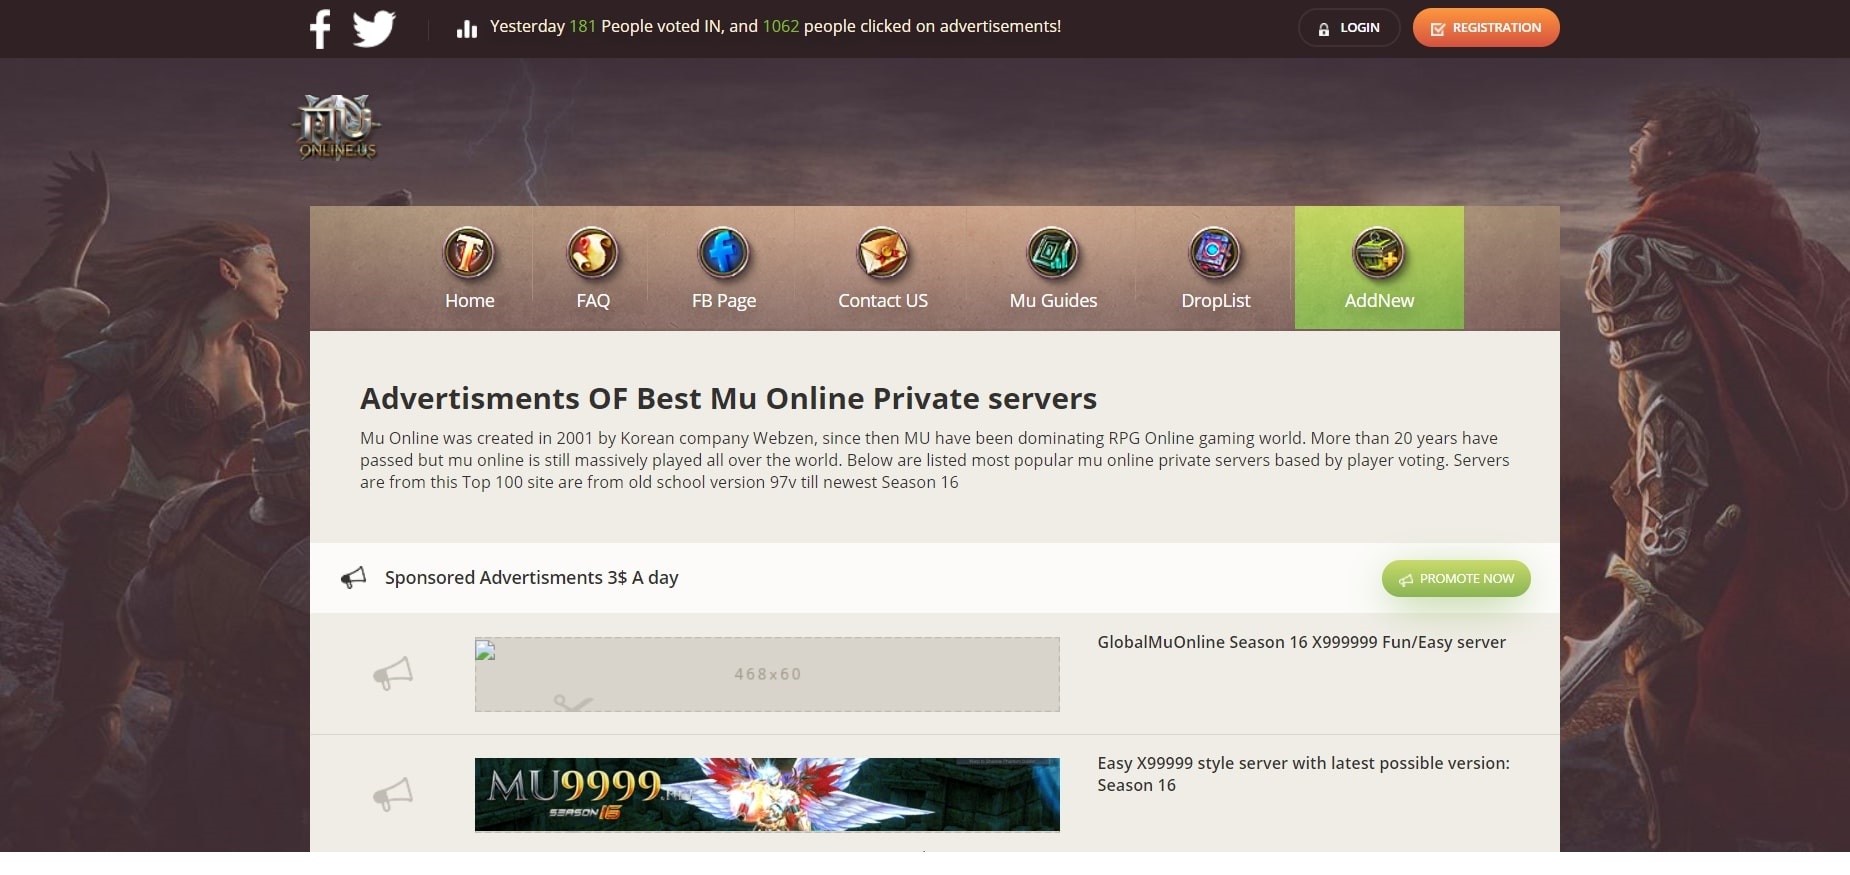Click the intro paragraph starting 'Mu Online was created in 2001'

point(934,460)
